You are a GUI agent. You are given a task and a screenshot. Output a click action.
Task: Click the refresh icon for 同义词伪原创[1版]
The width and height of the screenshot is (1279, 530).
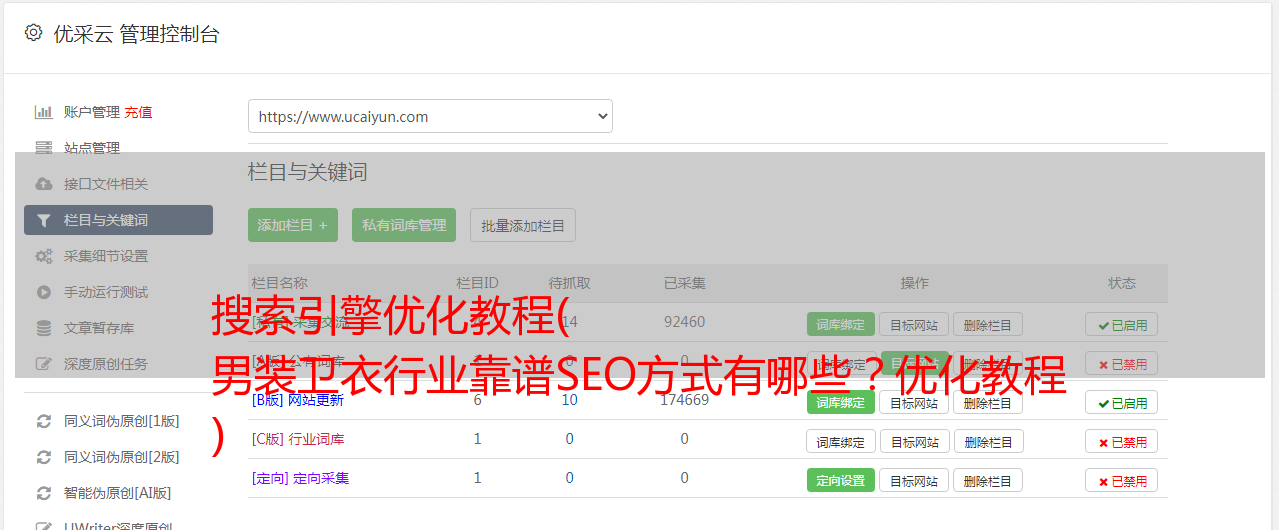(43, 421)
